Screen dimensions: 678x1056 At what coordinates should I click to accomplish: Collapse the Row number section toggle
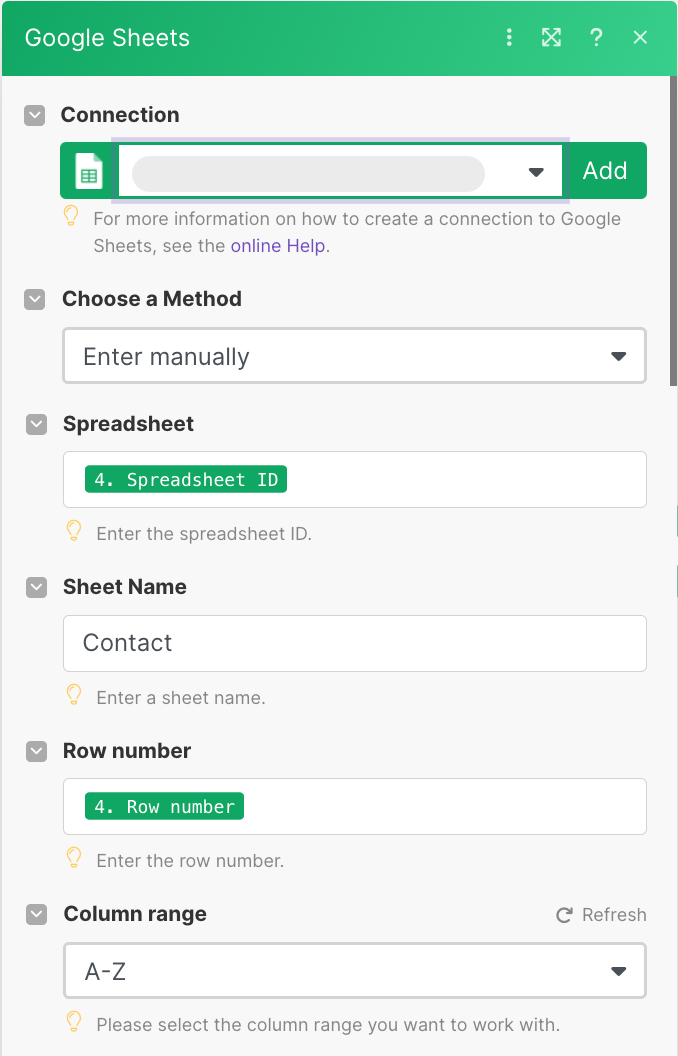click(x=36, y=752)
